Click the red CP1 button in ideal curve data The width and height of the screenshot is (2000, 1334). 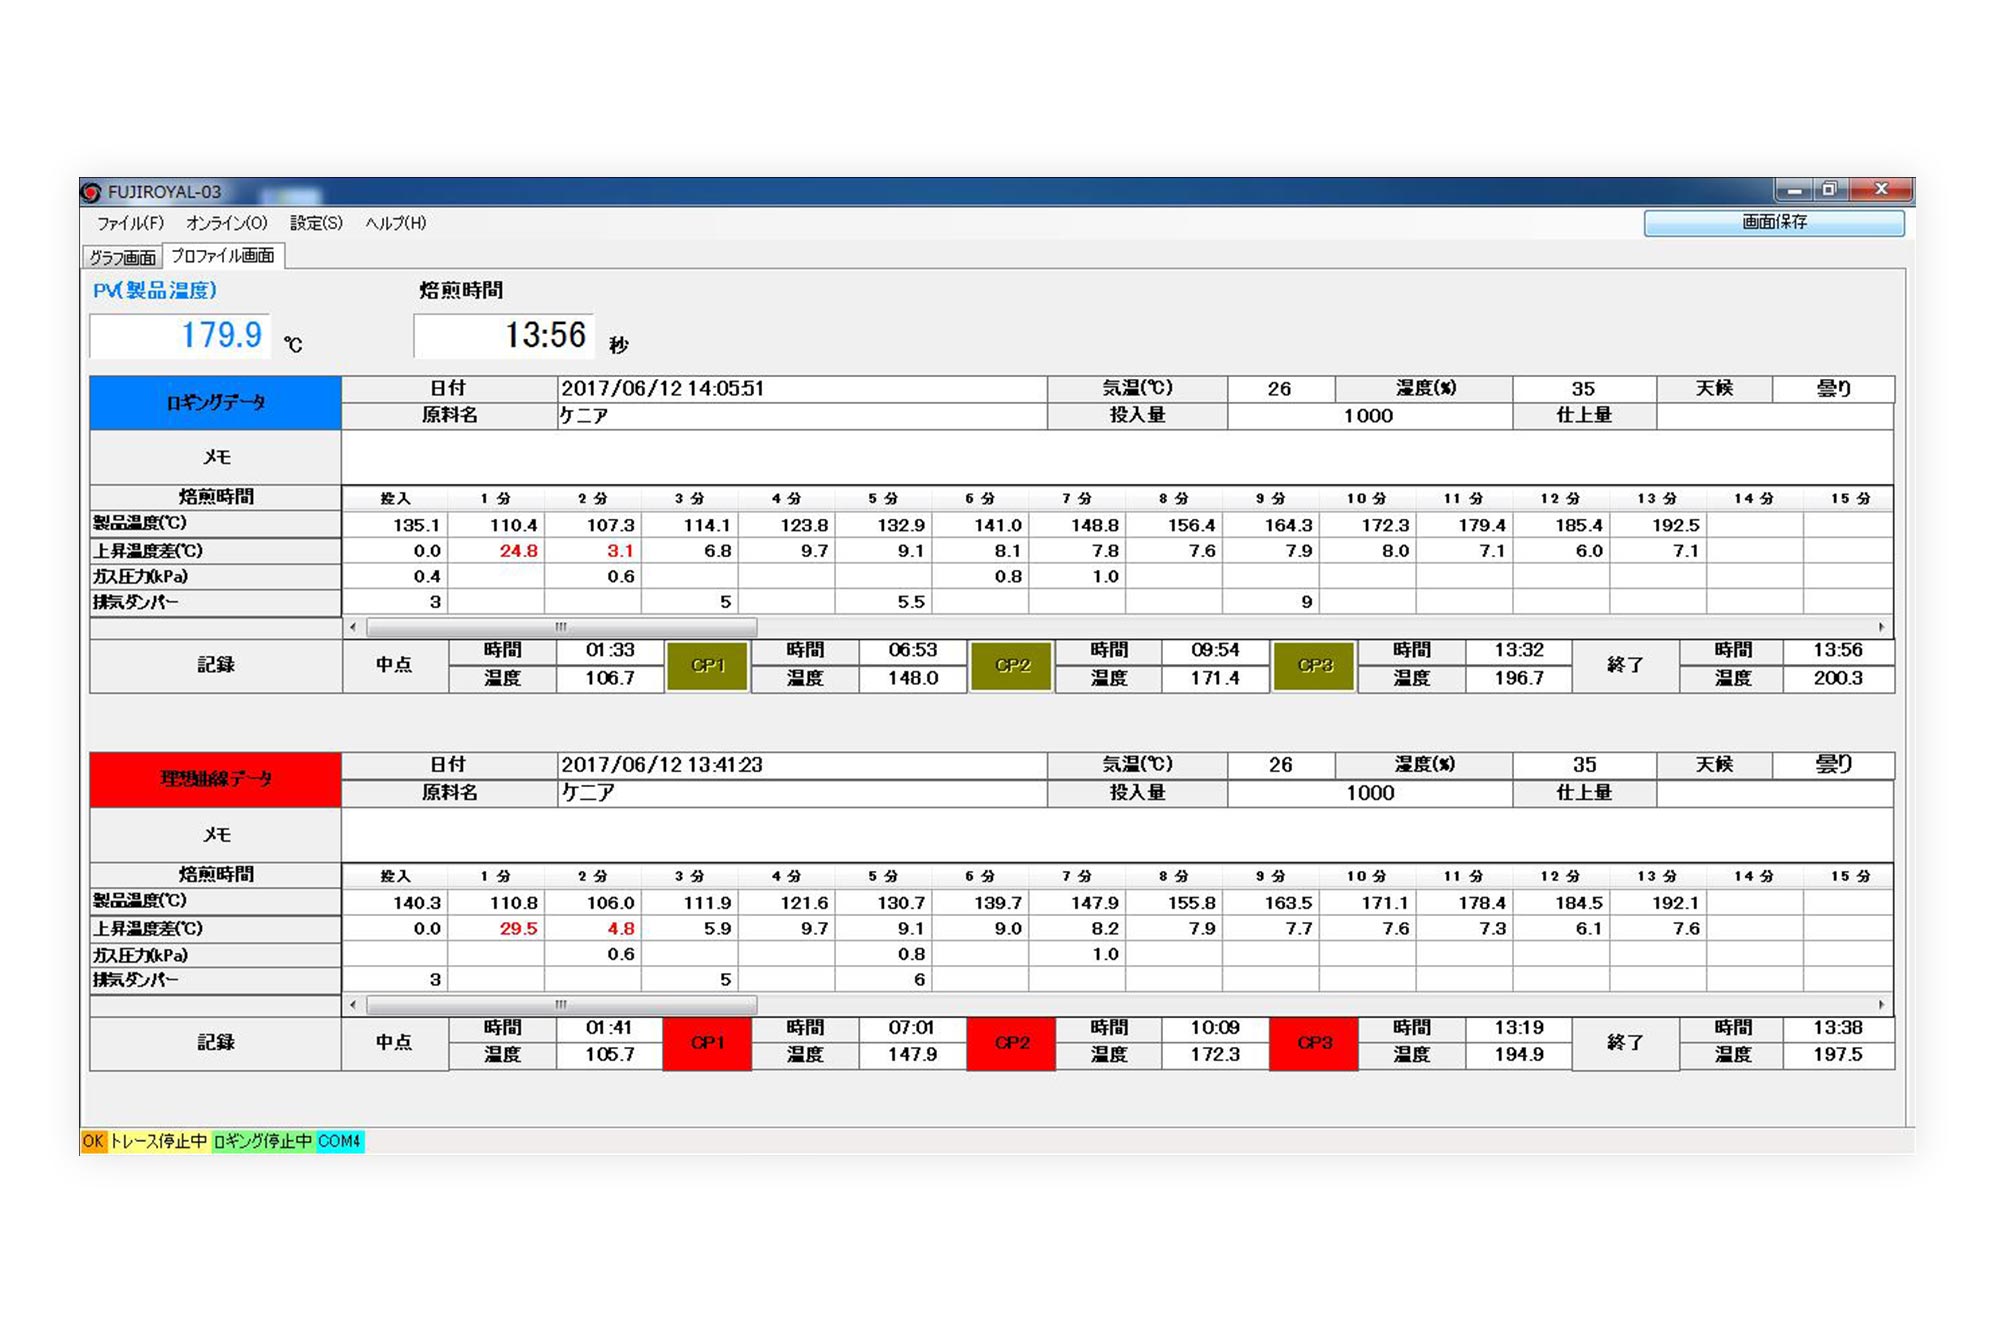click(707, 1043)
